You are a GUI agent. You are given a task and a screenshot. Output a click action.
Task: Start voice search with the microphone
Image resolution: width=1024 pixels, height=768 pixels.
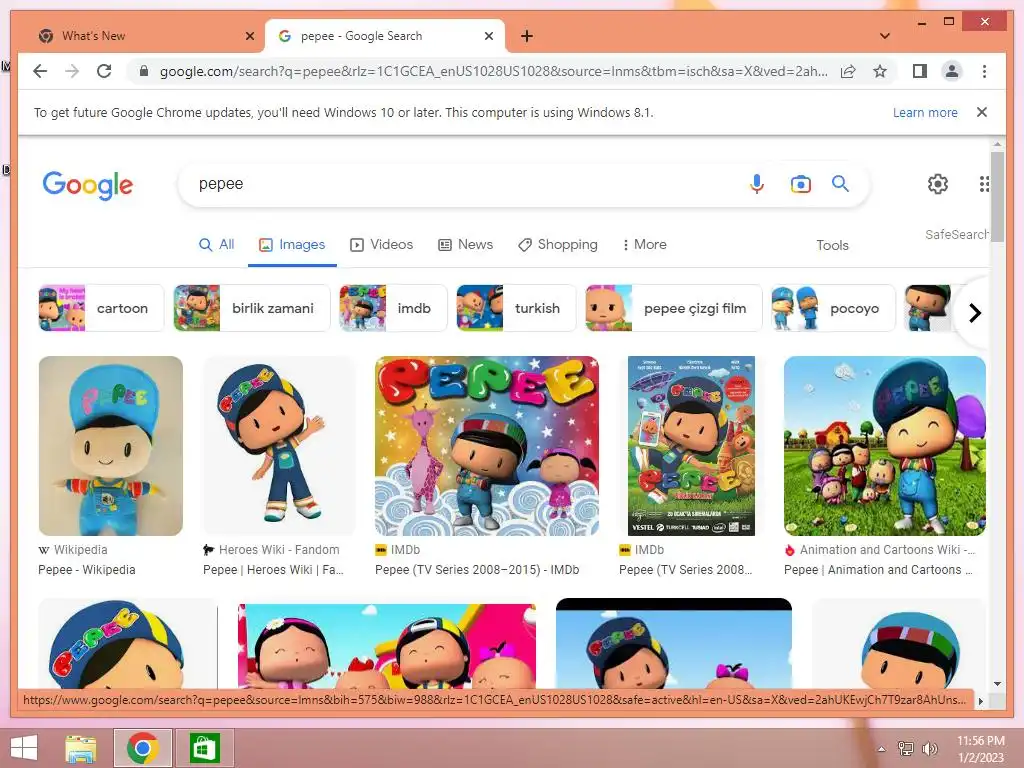pyautogui.click(x=756, y=184)
